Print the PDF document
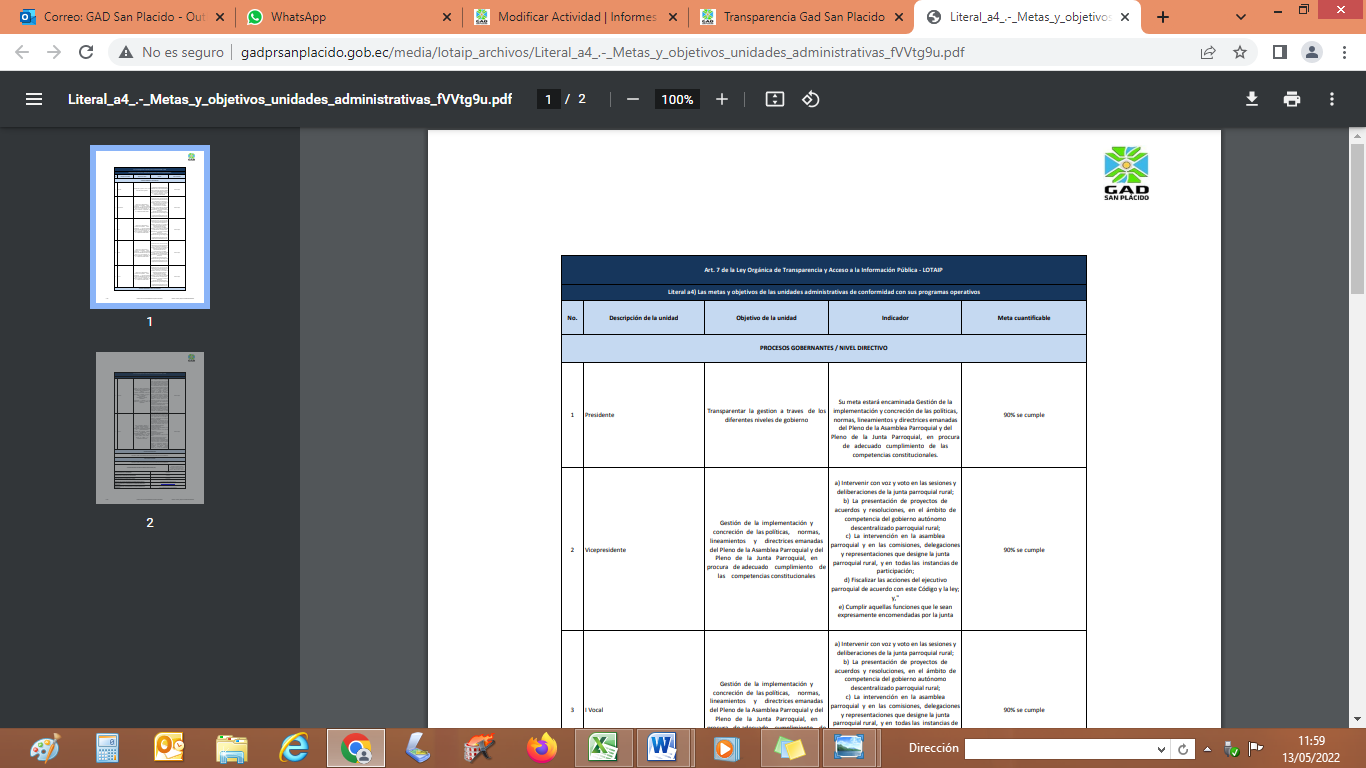The width and height of the screenshot is (1366, 768). [x=1292, y=99]
